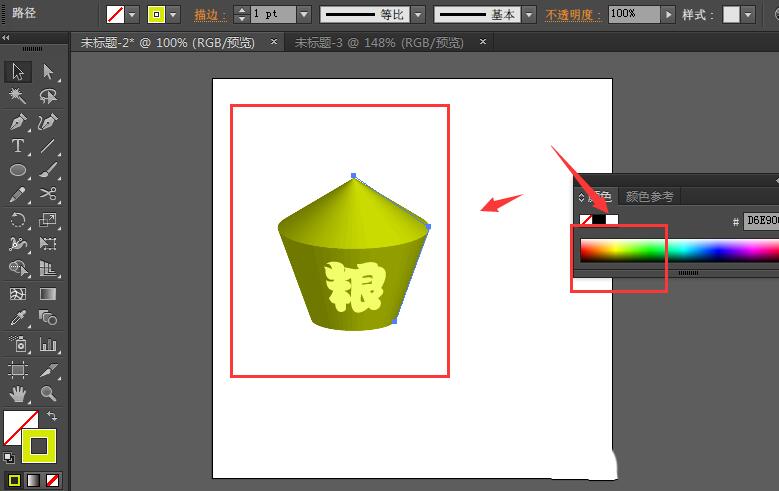Select the Blend tool
The height and width of the screenshot is (491, 779).
click(x=48, y=318)
